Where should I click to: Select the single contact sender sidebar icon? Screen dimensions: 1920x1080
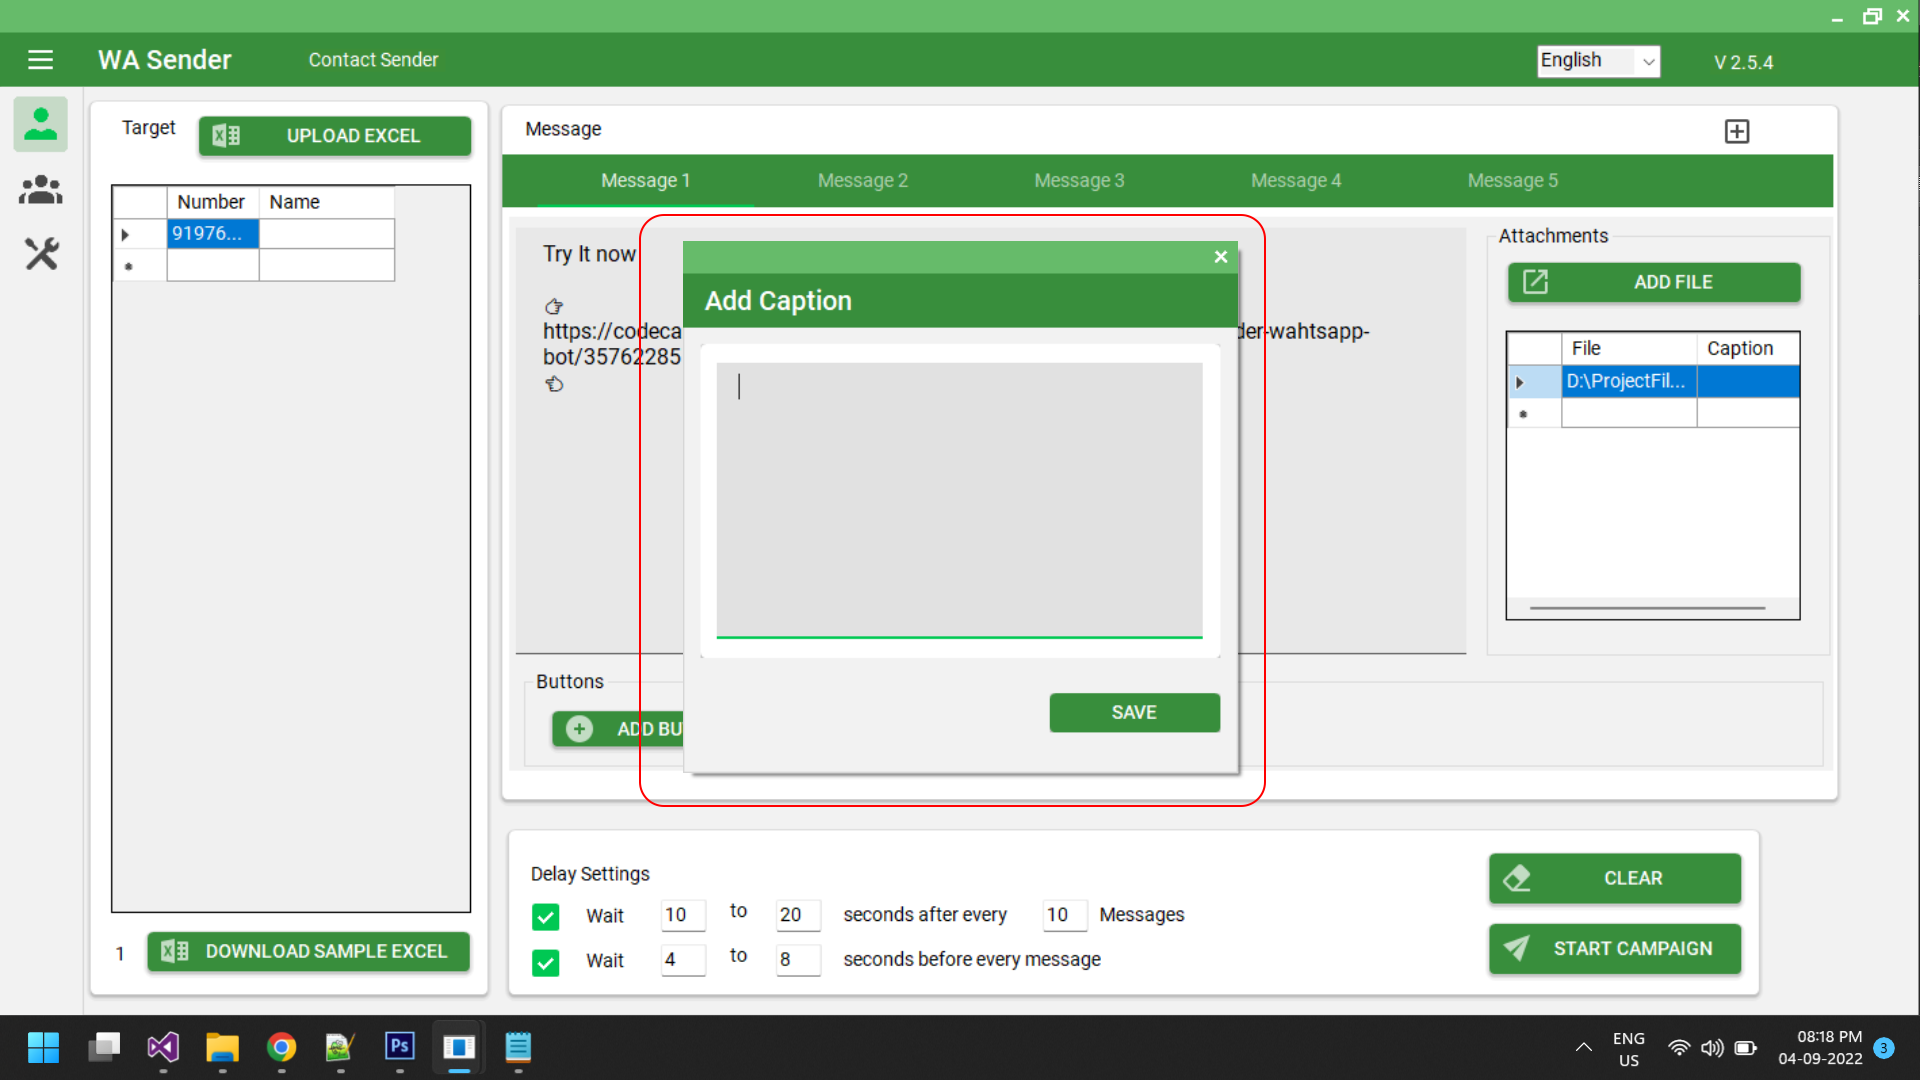click(41, 124)
